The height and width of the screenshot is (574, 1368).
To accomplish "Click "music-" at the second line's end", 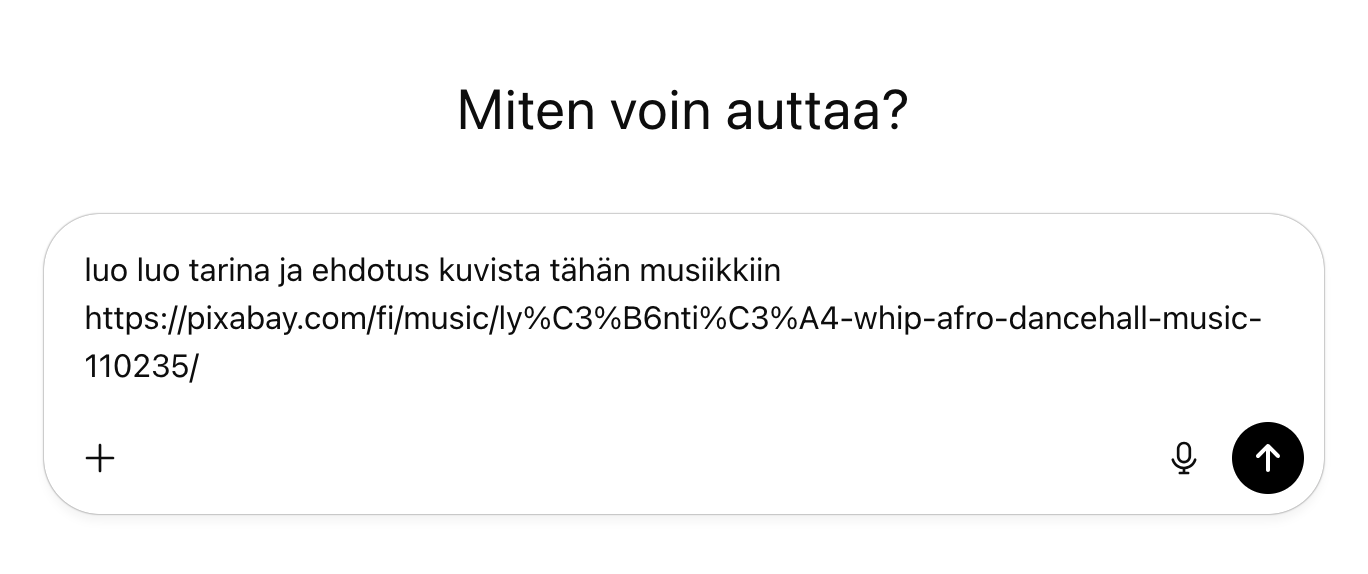I will coord(1216,319).
